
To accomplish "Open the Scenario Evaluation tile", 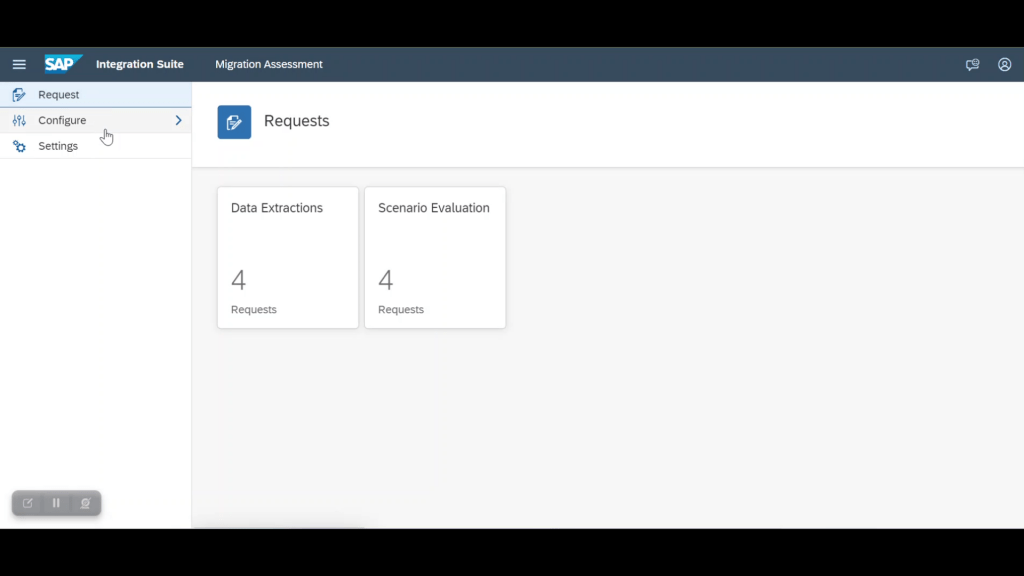I will [435, 257].
